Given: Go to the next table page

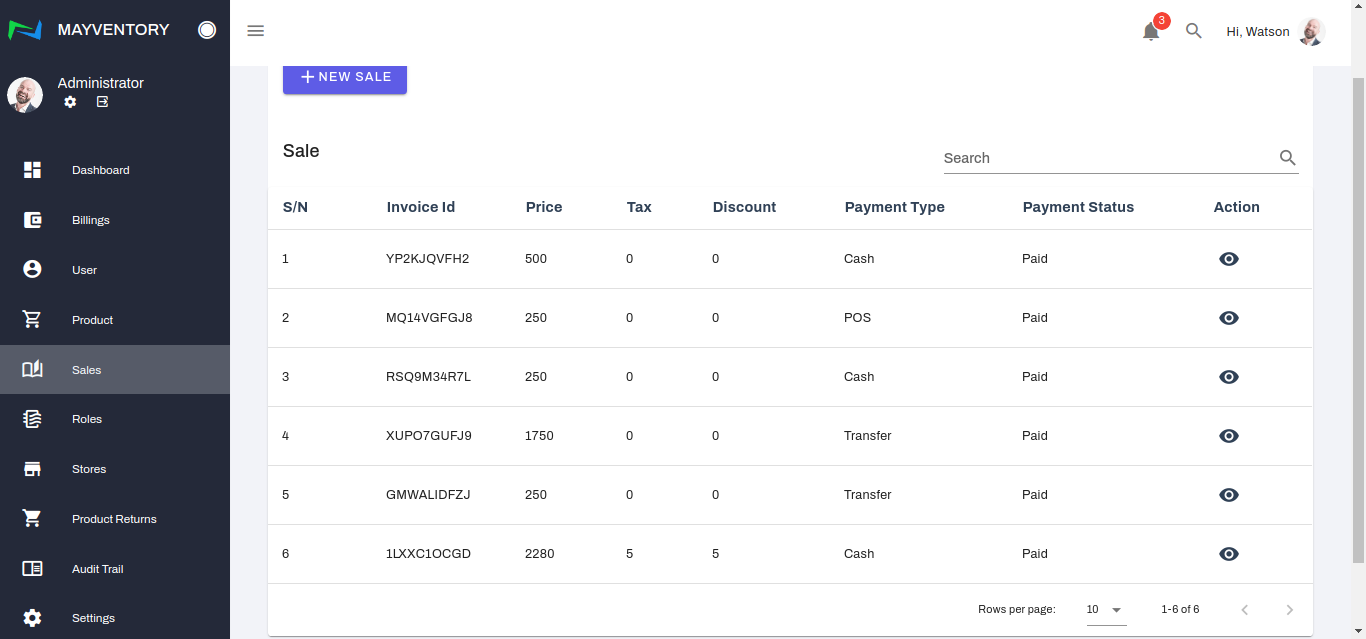Looking at the screenshot, I should 1289,610.
